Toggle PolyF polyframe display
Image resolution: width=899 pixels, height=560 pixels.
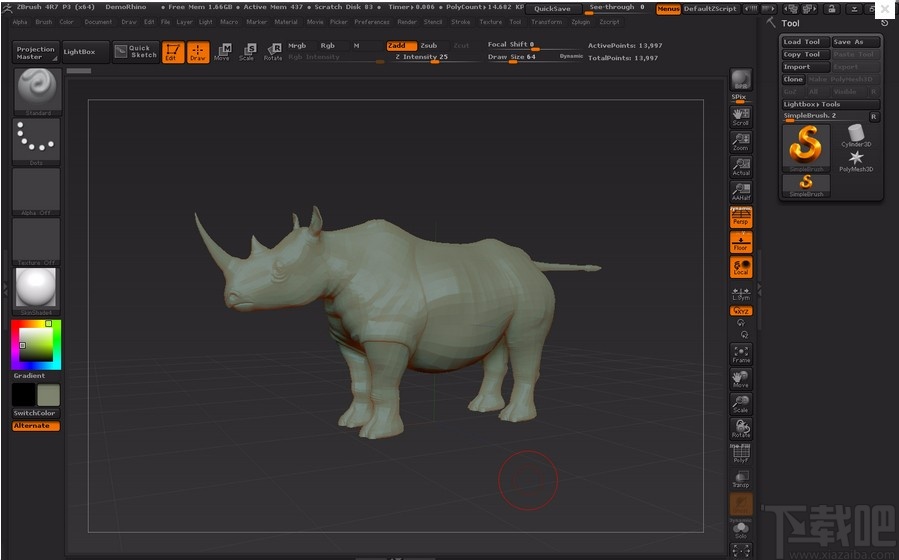pos(741,453)
